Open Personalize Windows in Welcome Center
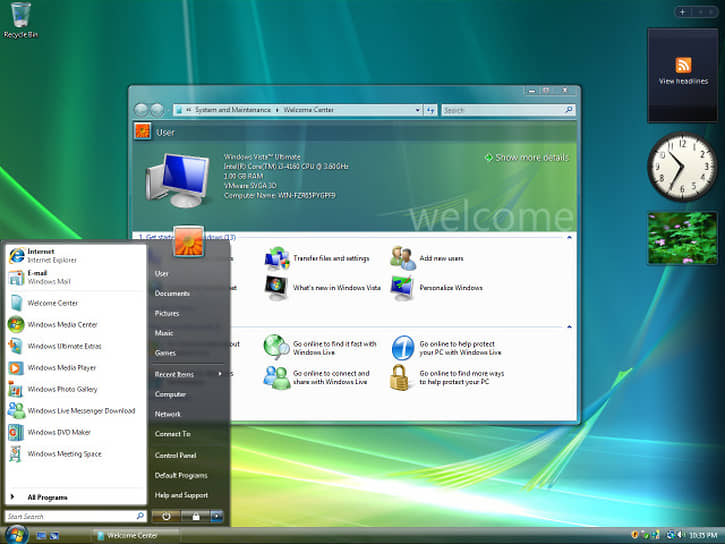The width and height of the screenshot is (725, 544). coord(402,288)
